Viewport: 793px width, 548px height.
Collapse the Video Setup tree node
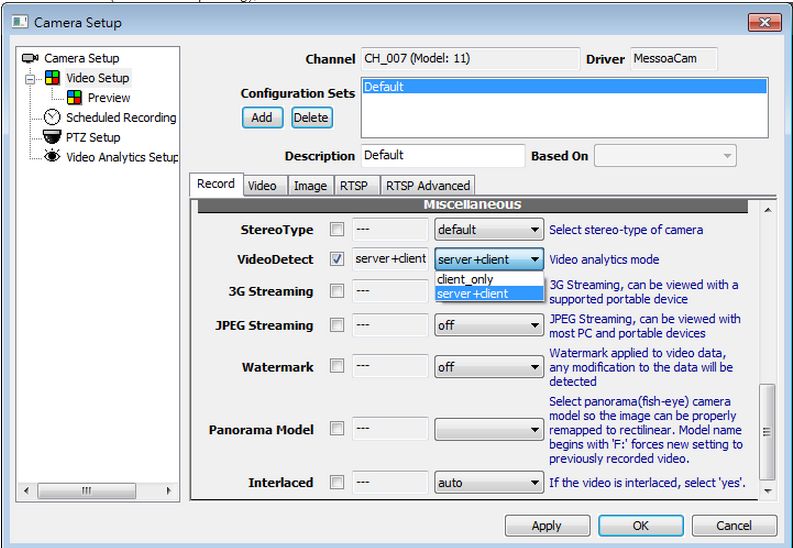coord(30,79)
